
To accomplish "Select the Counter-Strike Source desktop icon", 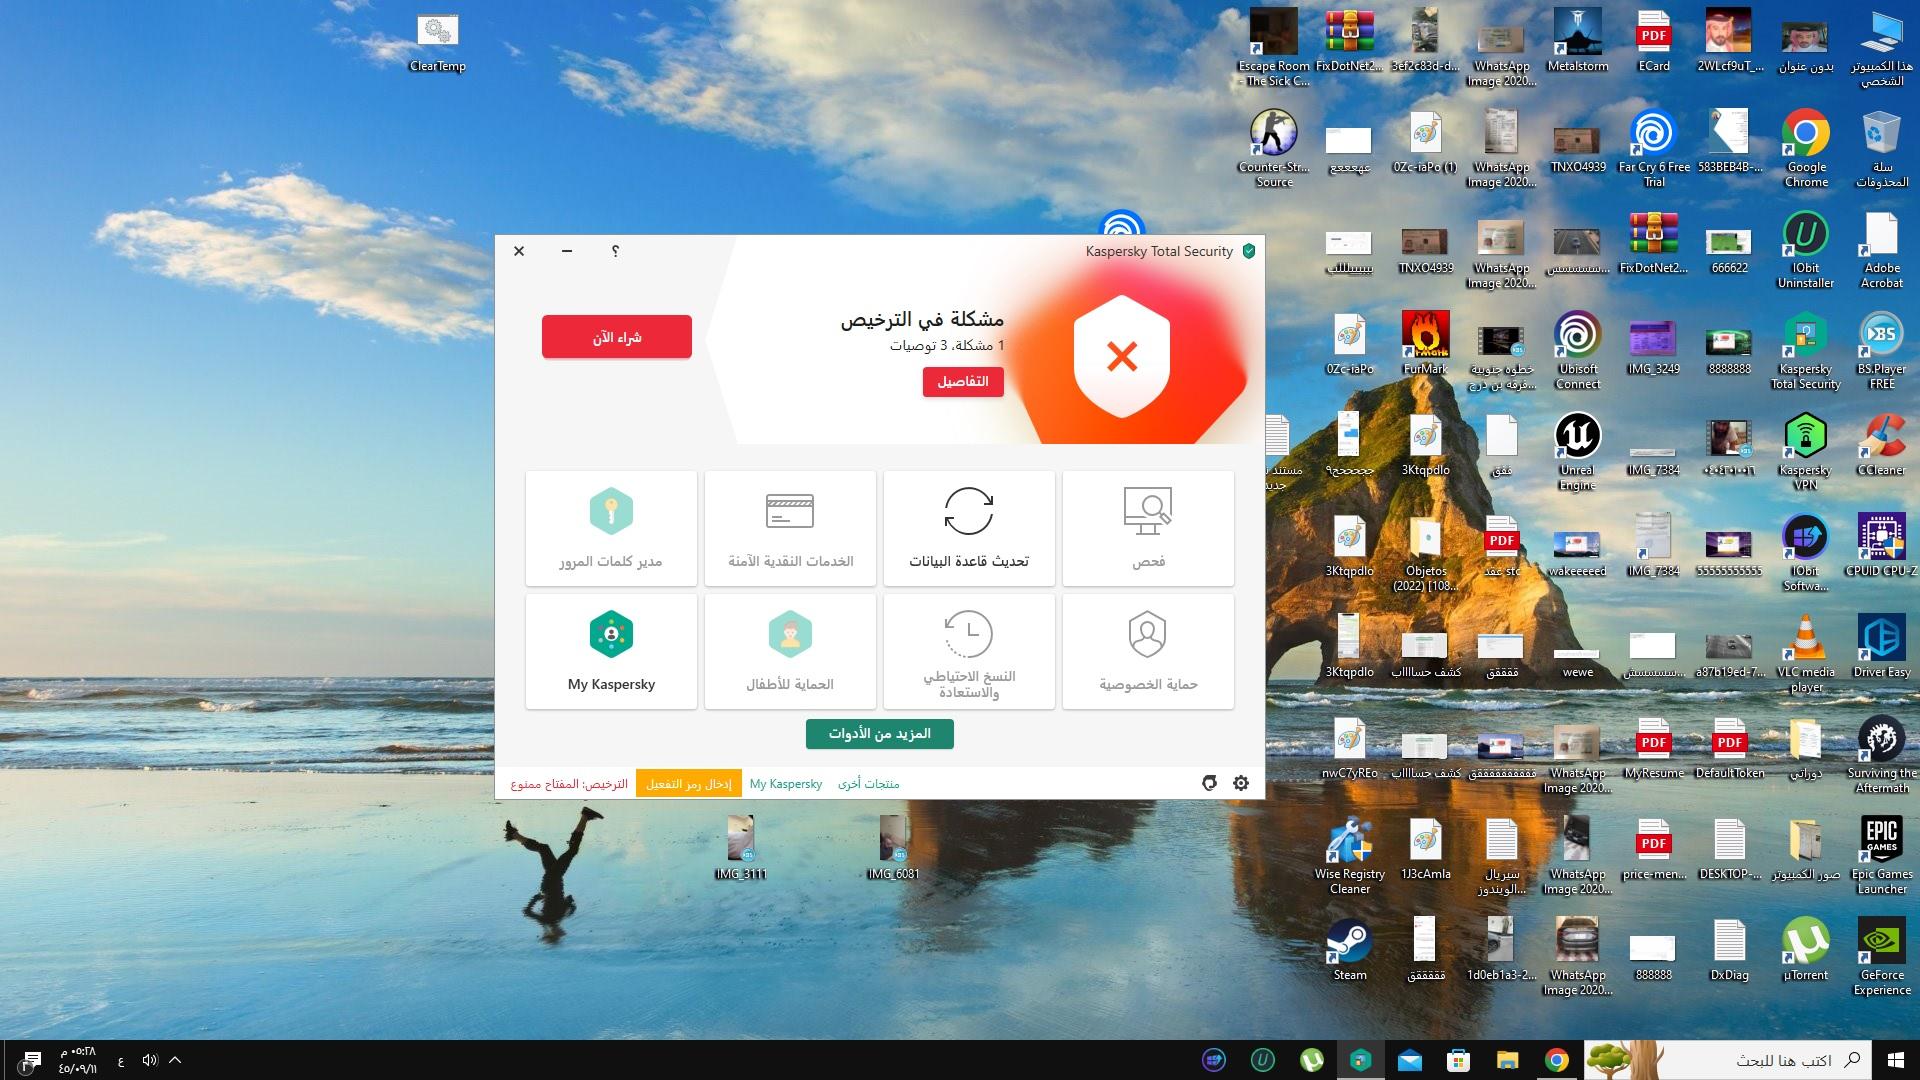I will [x=1274, y=148].
